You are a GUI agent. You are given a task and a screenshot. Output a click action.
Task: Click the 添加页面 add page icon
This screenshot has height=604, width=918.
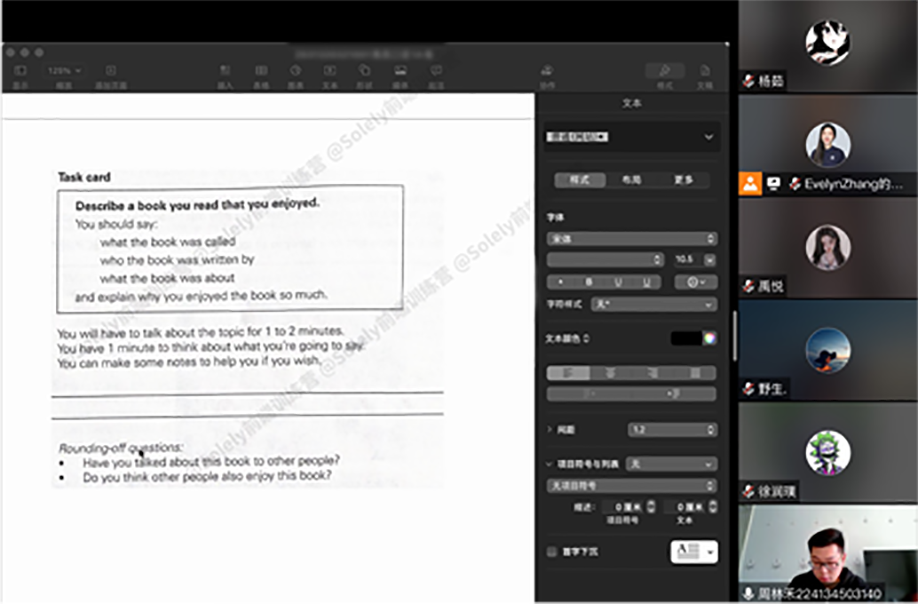coord(111,71)
